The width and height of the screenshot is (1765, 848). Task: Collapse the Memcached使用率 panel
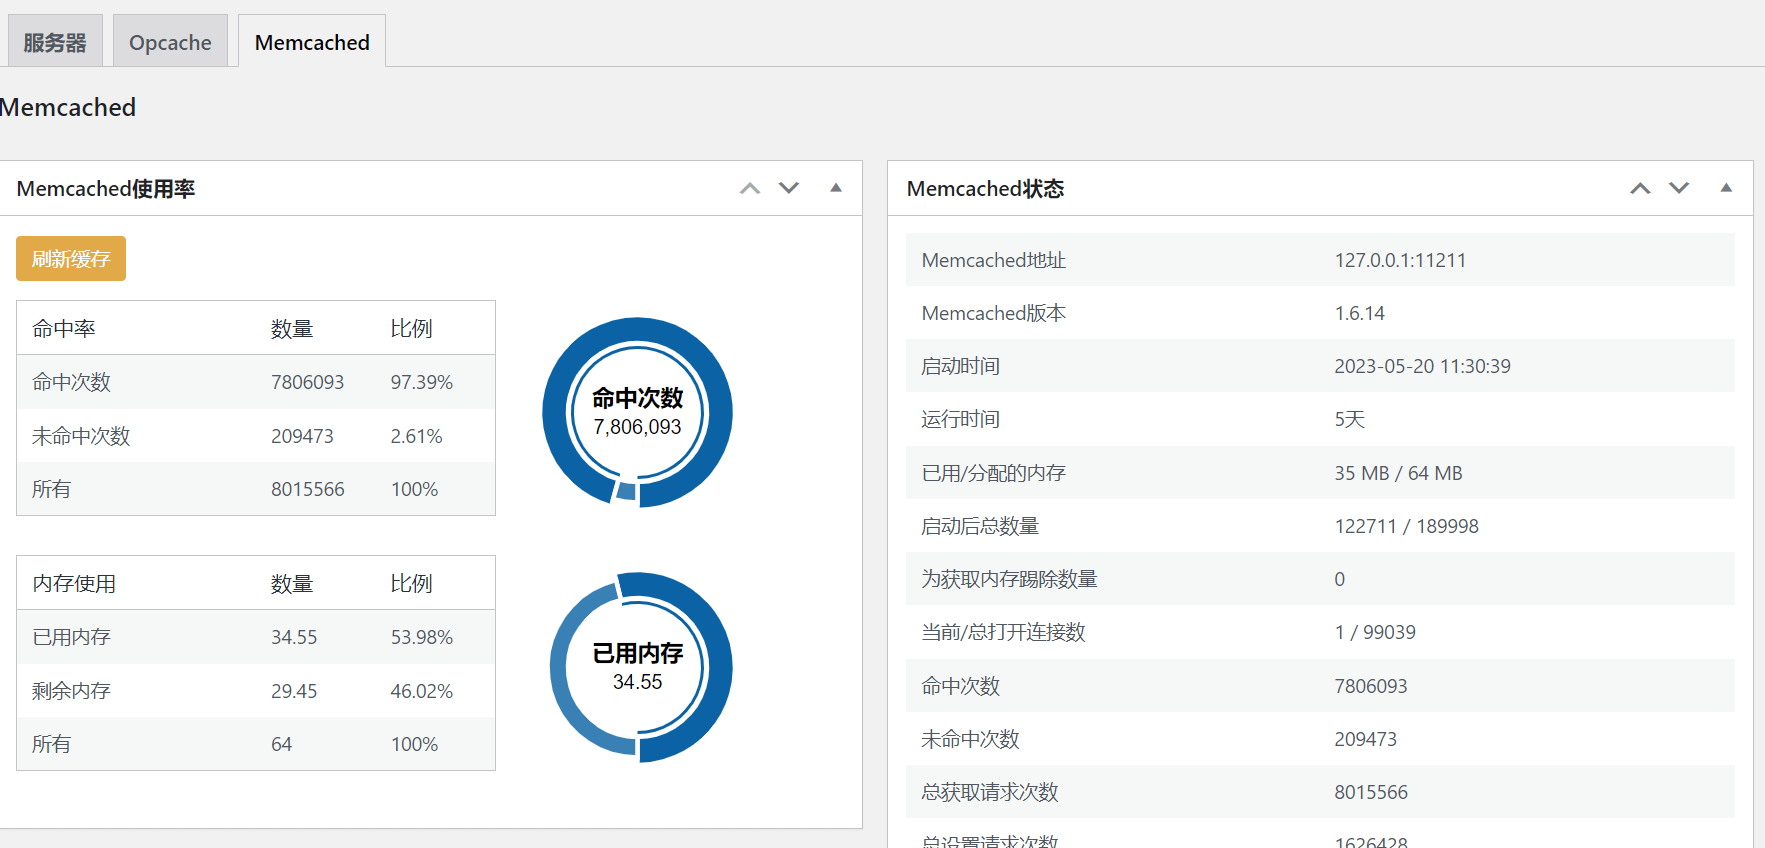836,188
